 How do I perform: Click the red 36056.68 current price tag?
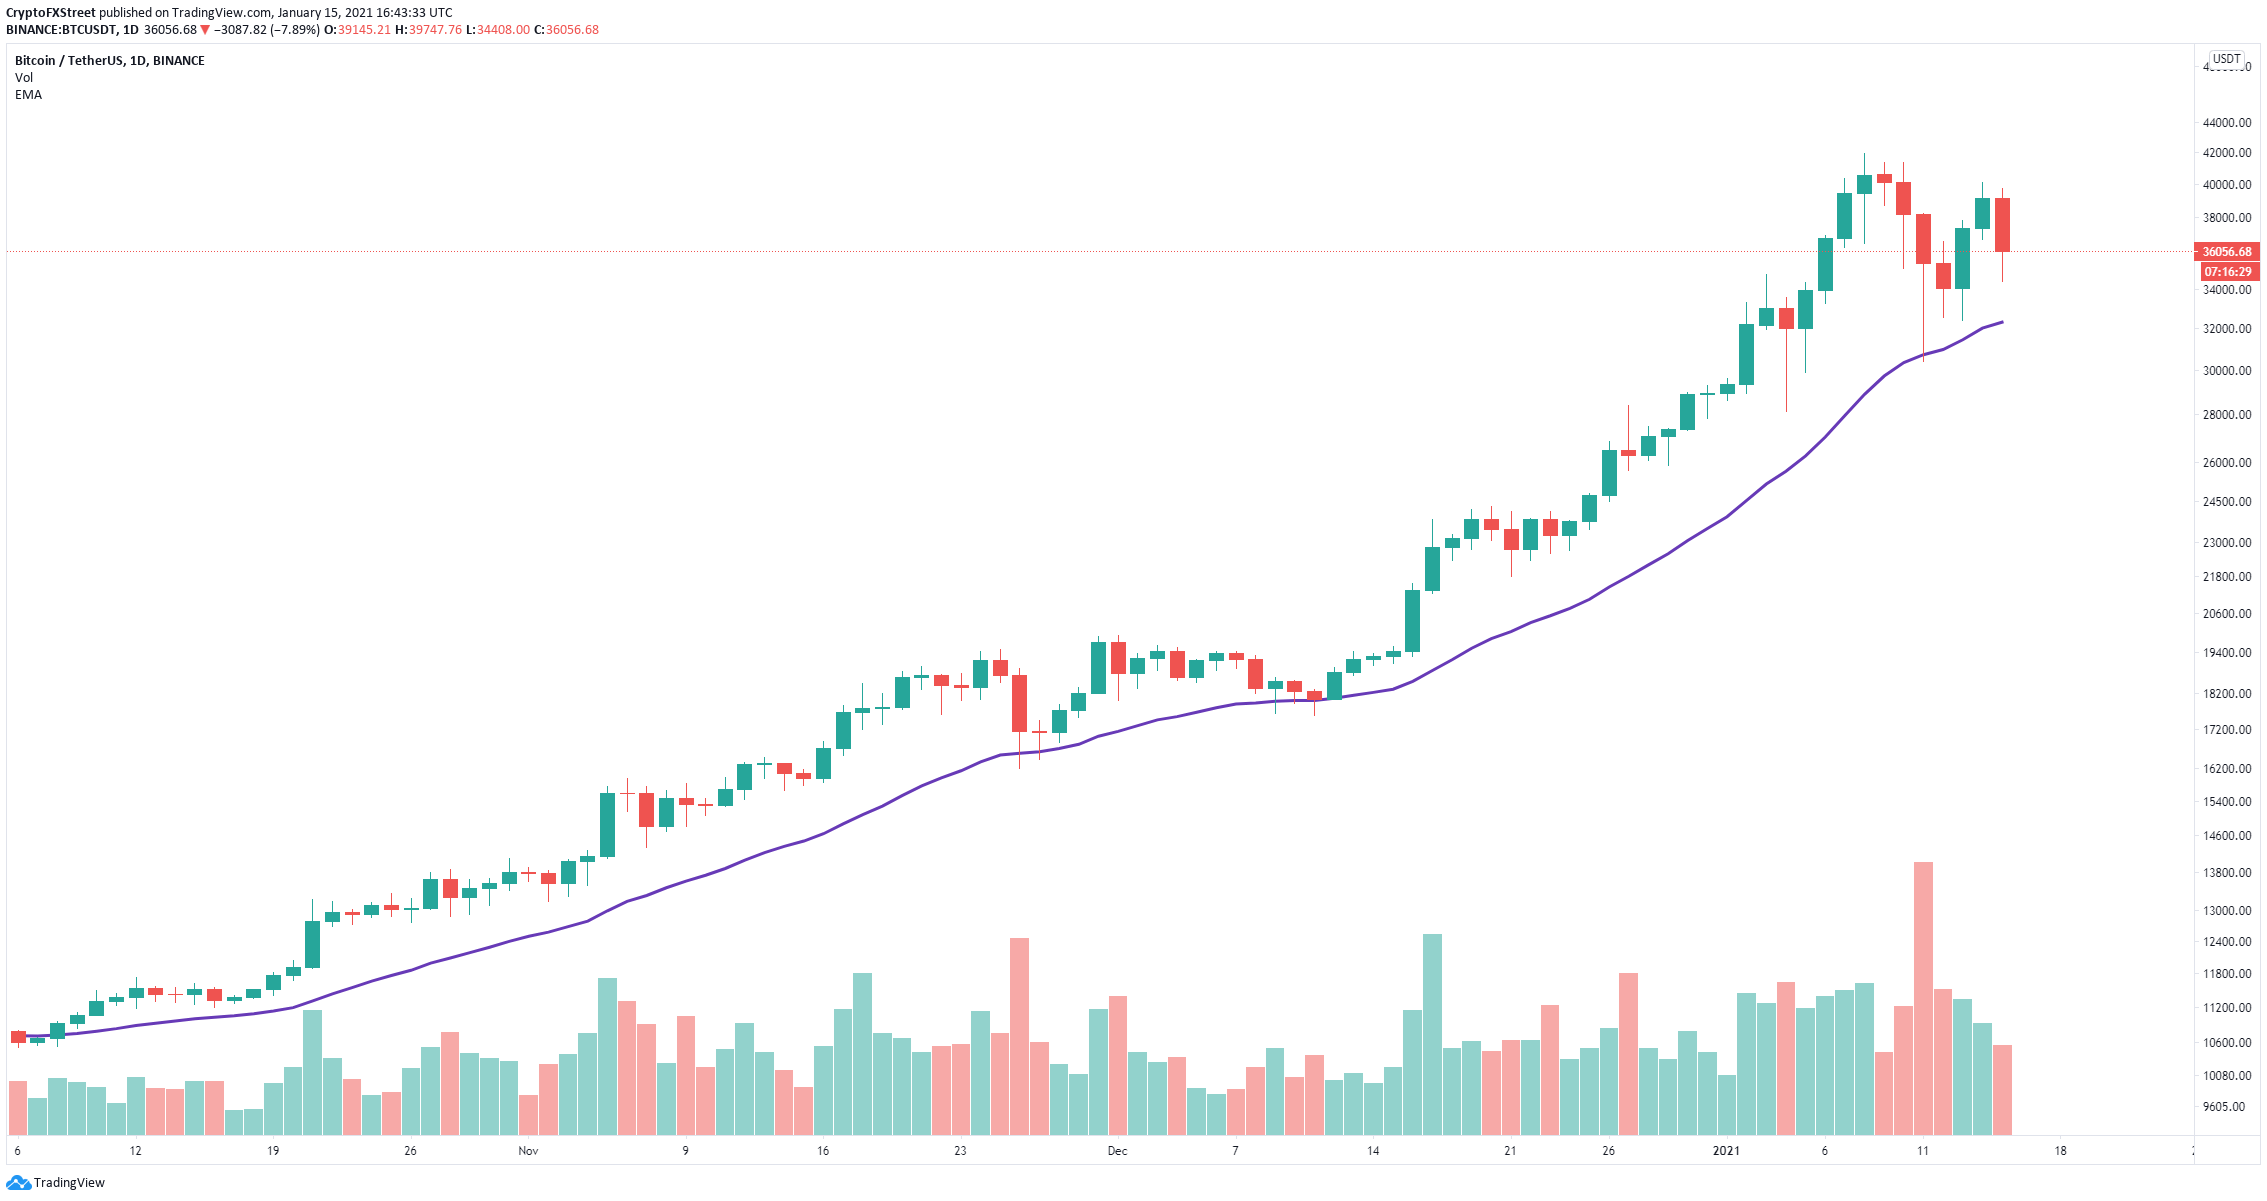(x=2226, y=252)
